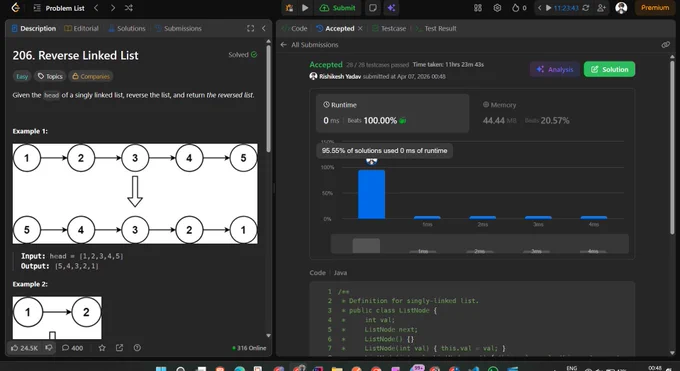Open the invite collaborator icon
Screen dimensions: 680x371
pyautogui.click(x=601, y=8)
